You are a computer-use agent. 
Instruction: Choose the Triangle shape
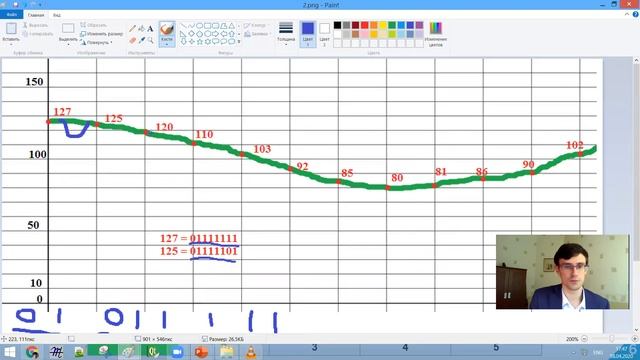232,26
